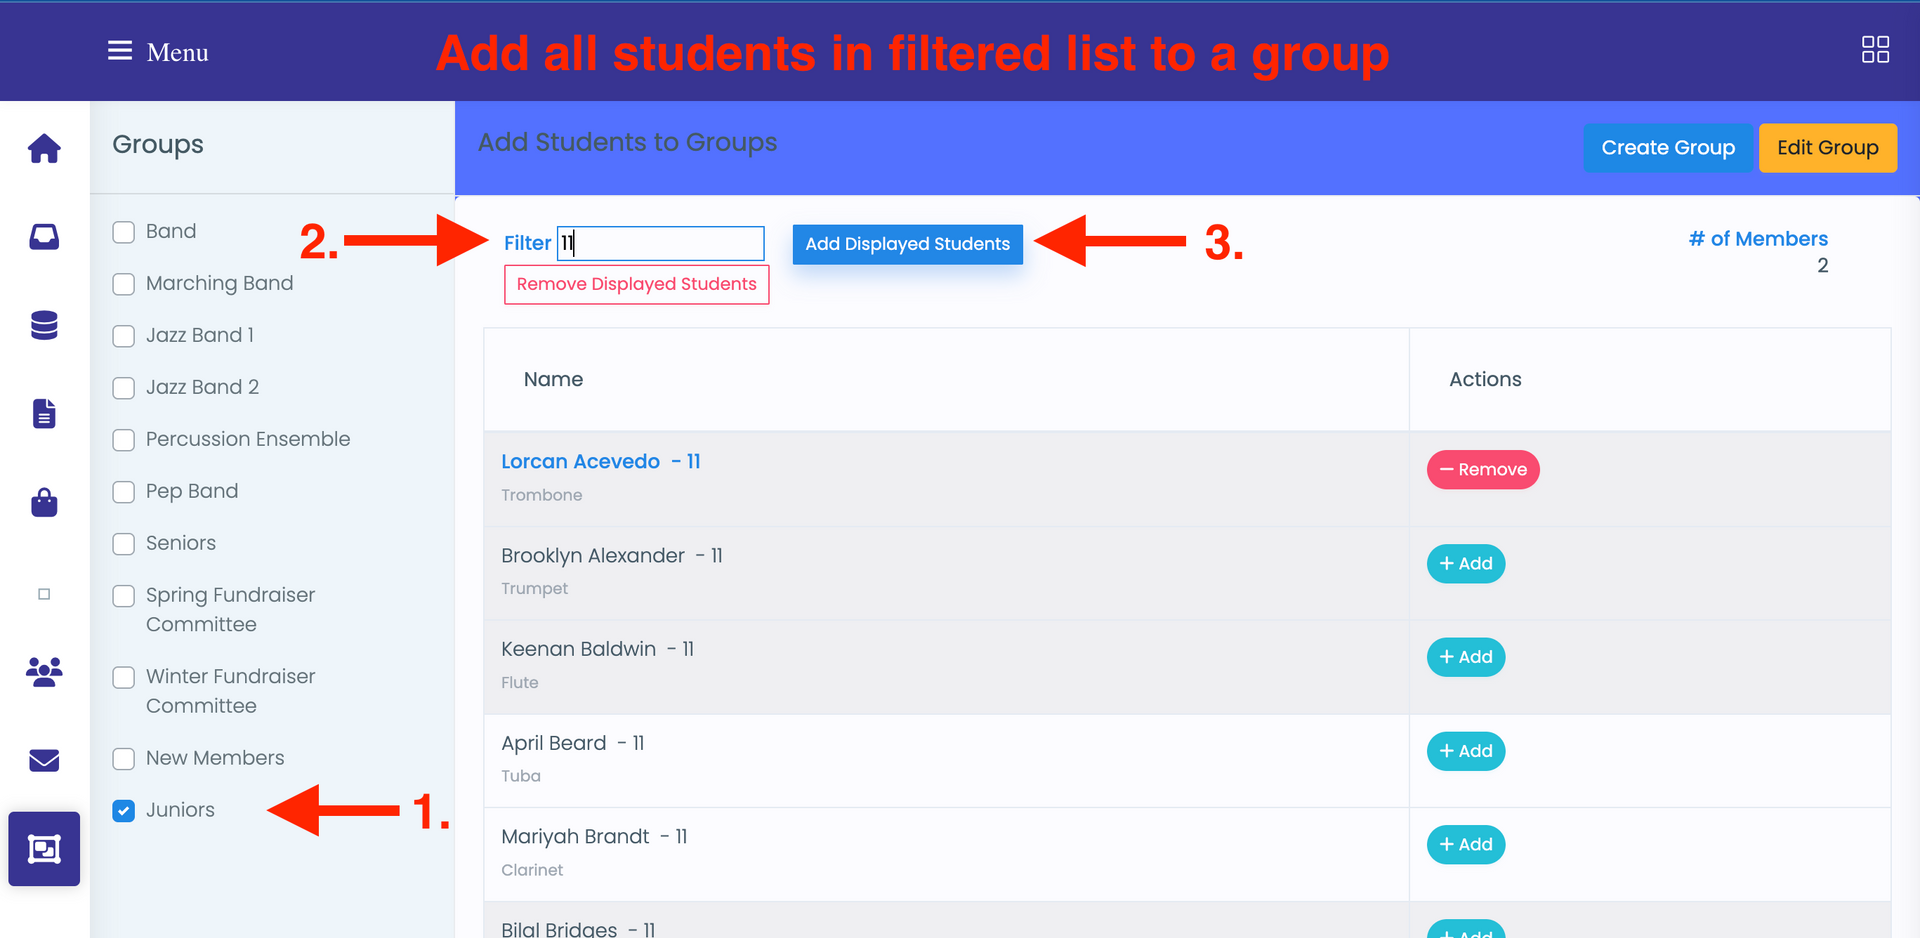Image resolution: width=1920 pixels, height=938 pixels.
Task: Open the people group sidebar icon
Action: coord(44,671)
